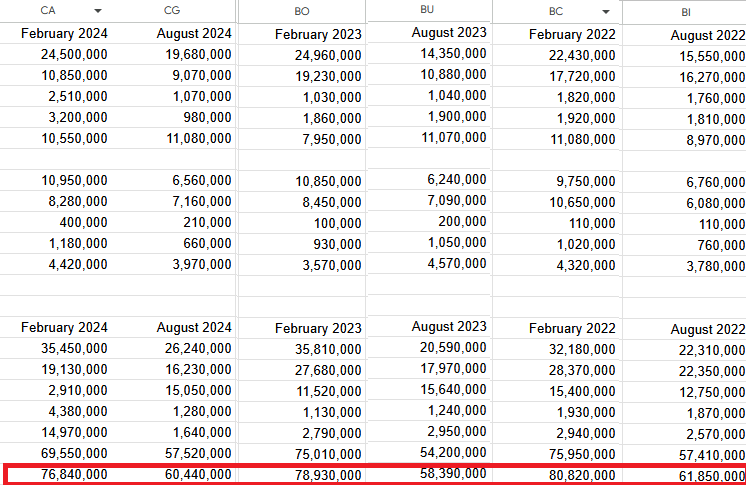Click the cell showing 22,350,000
746x485 pixels.
pos(712,371)
